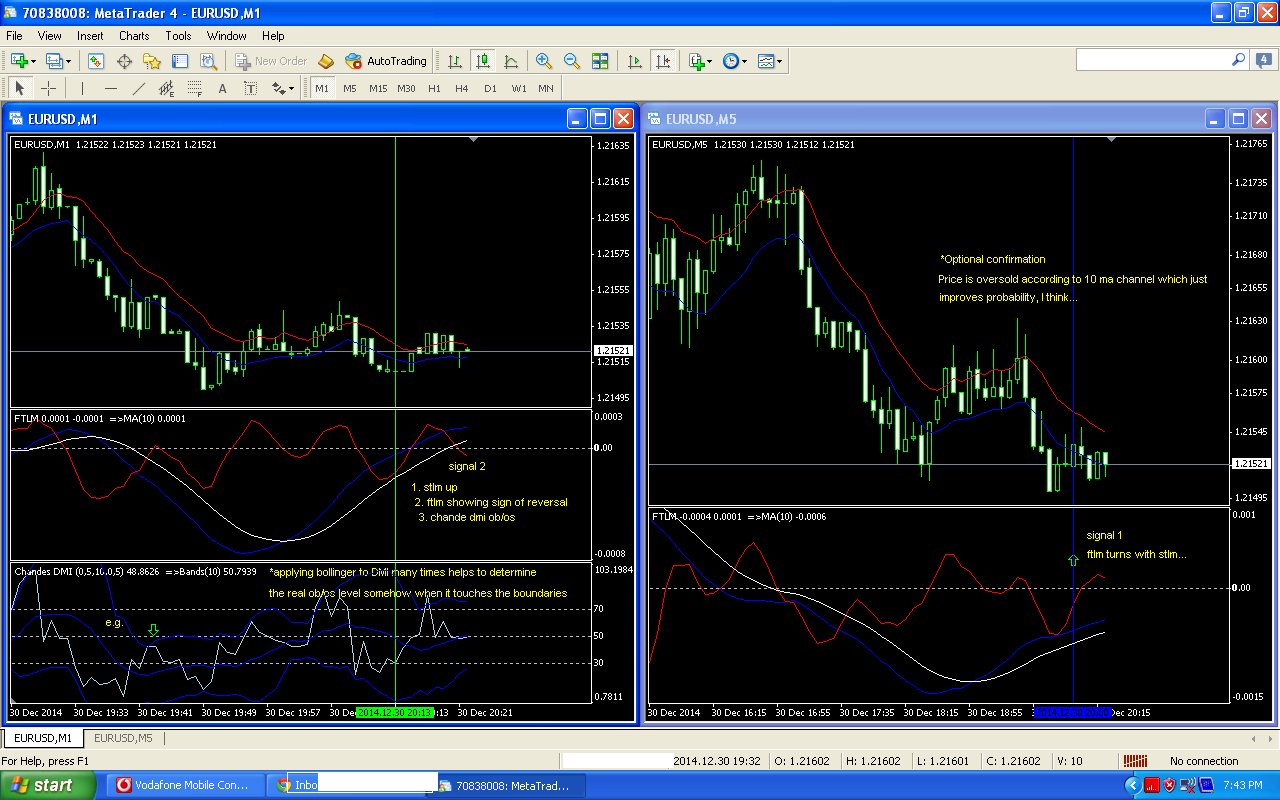The width and height of the screenshot is (1280, 800).
Task: Switch timeframe to M1
Action: 322,88
